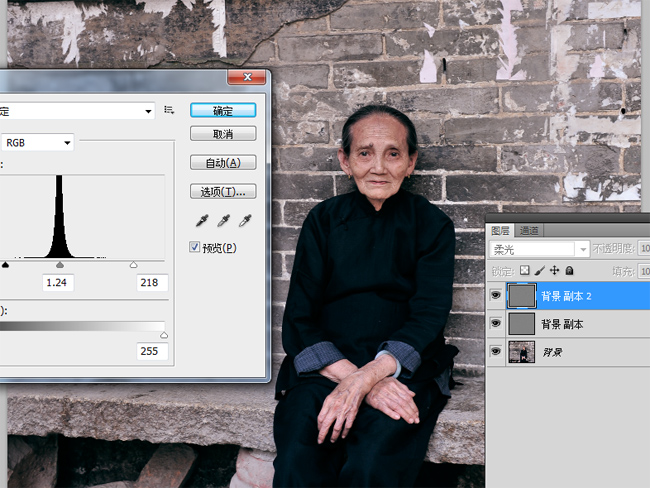Toggle the 预览 preview checkbox
650x488 pixels.
(195, 247)
